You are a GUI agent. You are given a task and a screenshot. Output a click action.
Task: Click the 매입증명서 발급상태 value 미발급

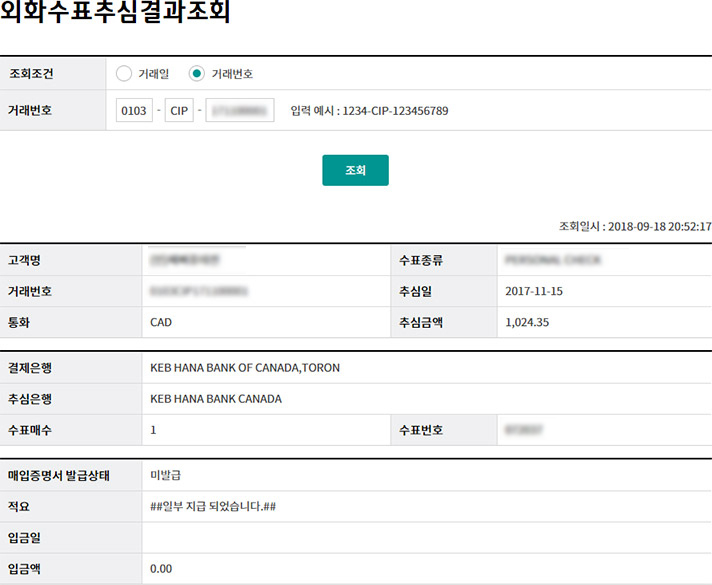pyautogui.click(x=165, y=474)
